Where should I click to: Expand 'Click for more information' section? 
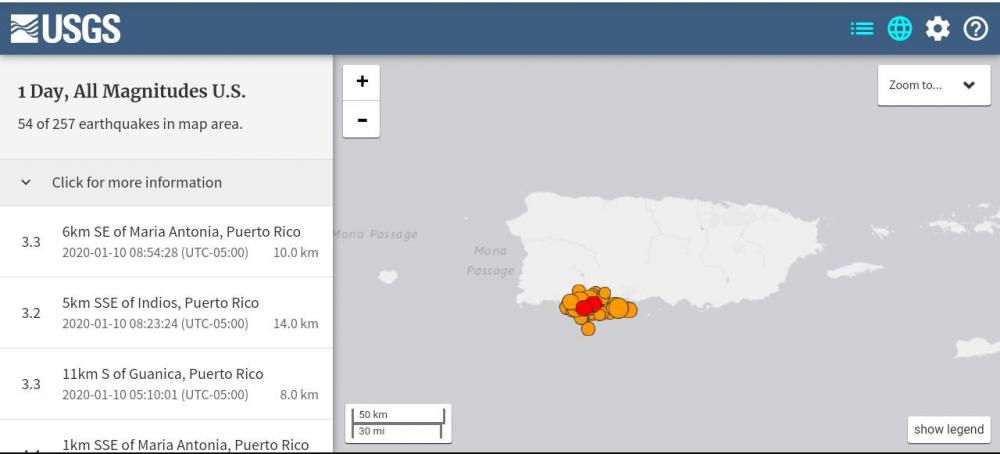coord(137,183)
